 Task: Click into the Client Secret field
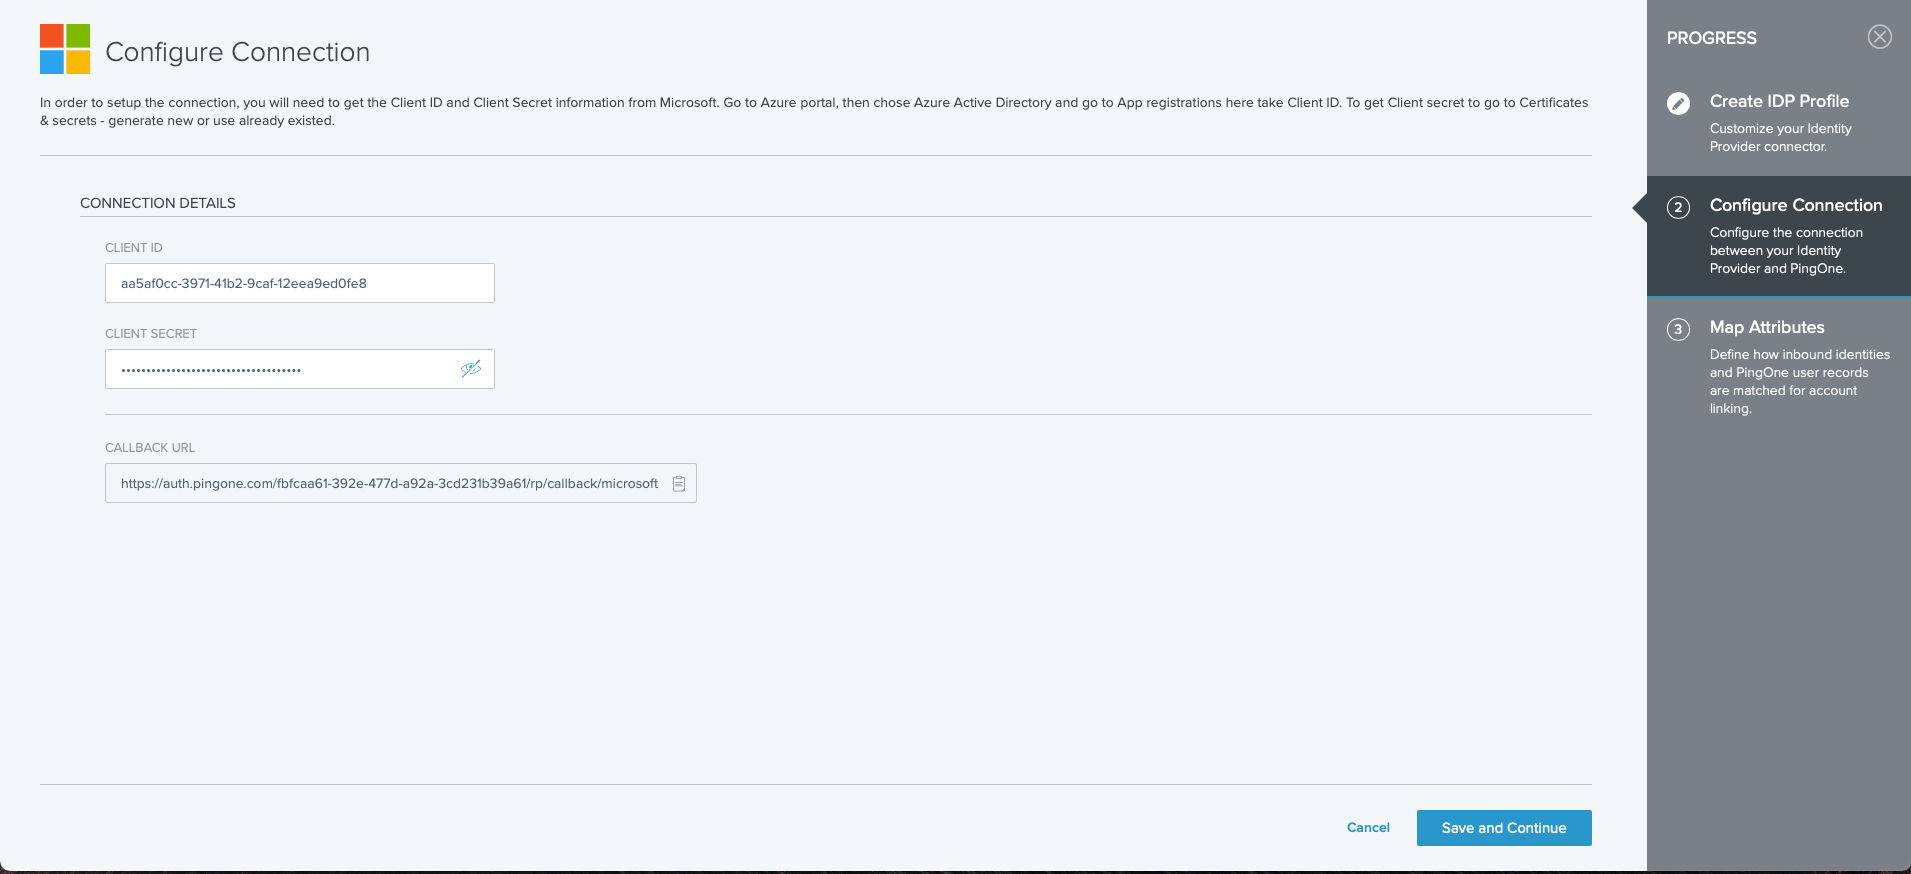point(280,369)
